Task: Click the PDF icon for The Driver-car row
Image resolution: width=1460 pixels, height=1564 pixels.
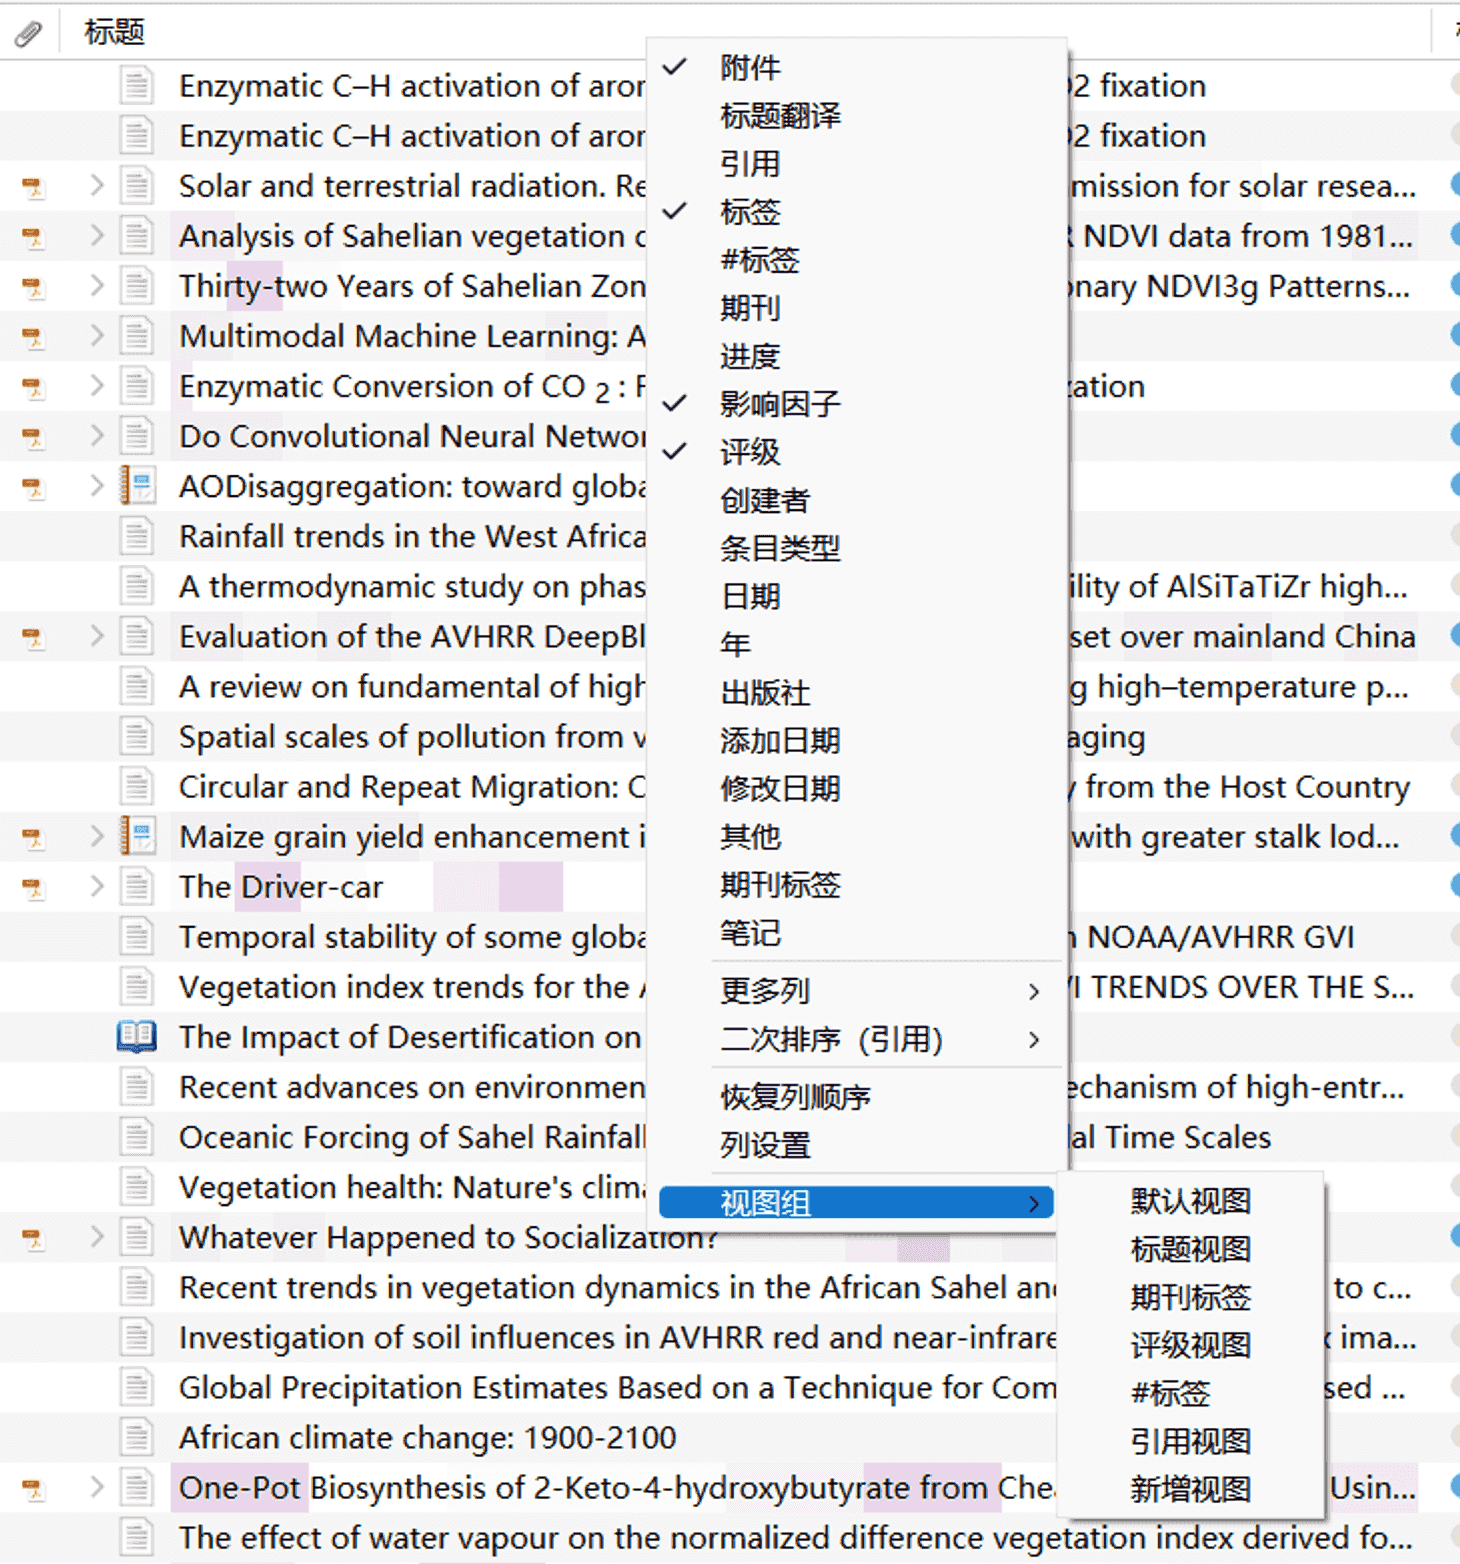Action: [33, 887]
